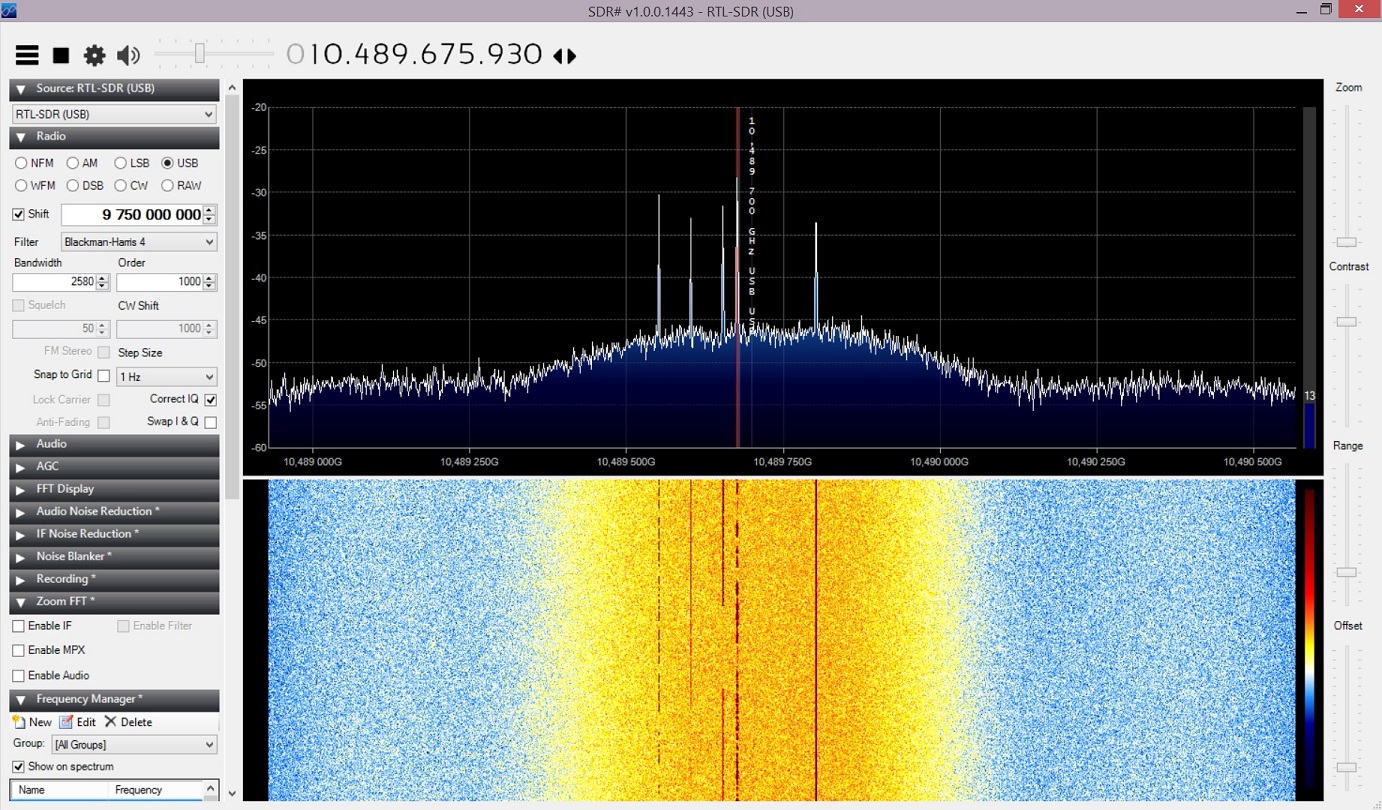The width and height of the screenshot is (1382, 810).
Task: Mute audio with the speaker icon
Action: [128, 56]
